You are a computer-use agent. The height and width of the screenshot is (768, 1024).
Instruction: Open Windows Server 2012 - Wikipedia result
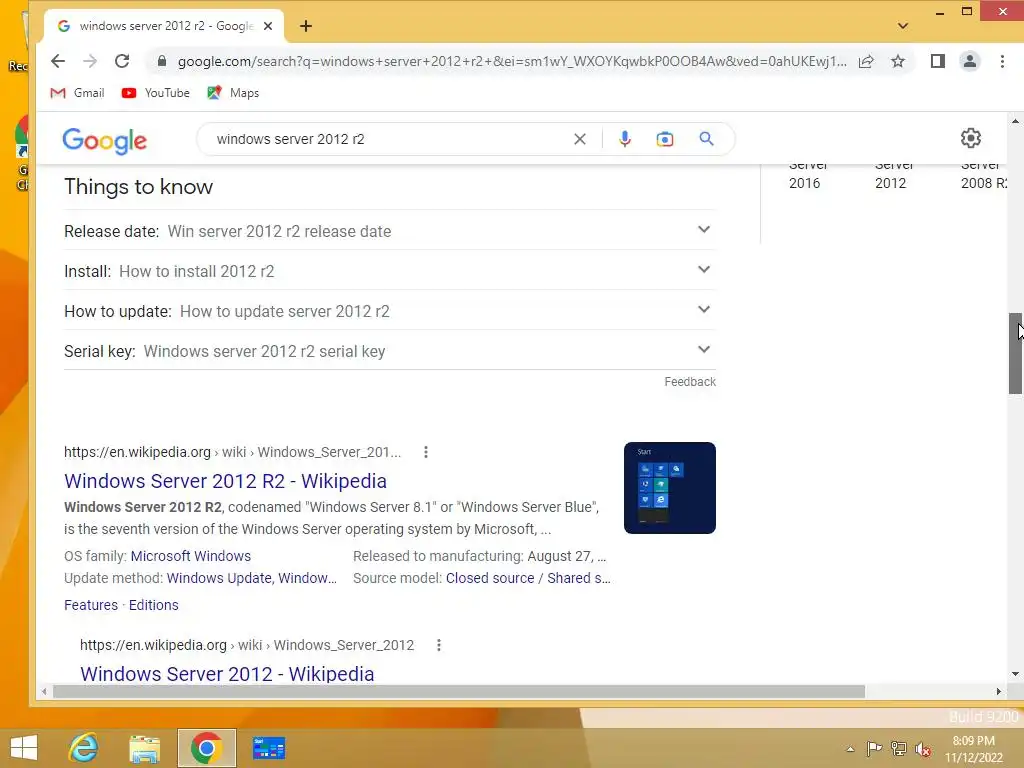pos(227,673)
